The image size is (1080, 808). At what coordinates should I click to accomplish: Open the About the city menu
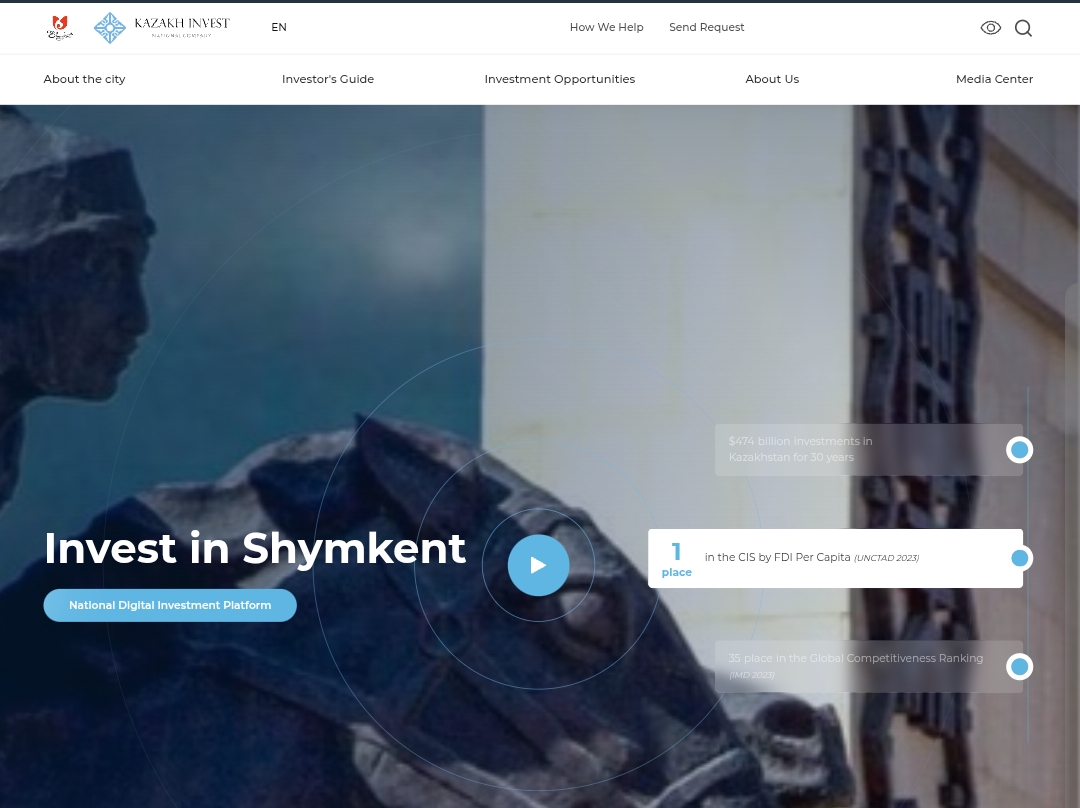point(85,79)
